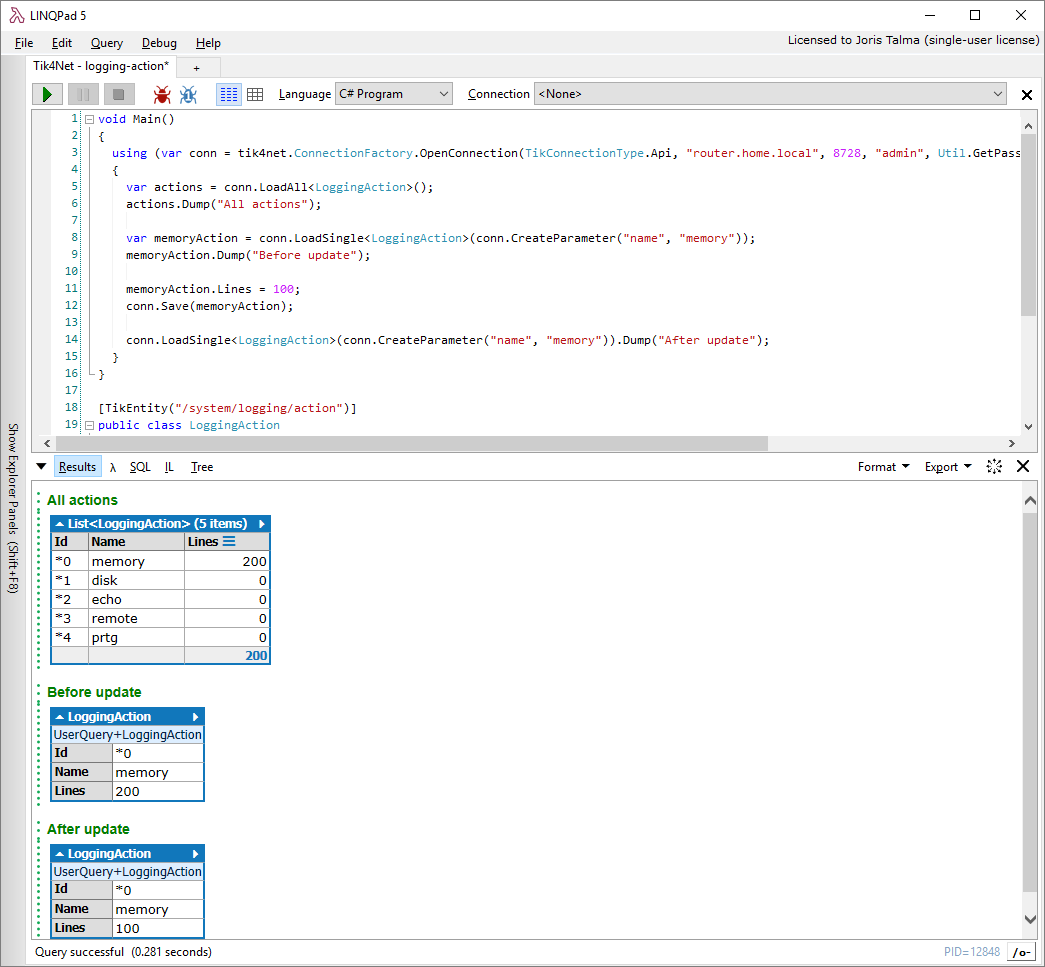Click the Lines total 200 link

pos(256,656)
